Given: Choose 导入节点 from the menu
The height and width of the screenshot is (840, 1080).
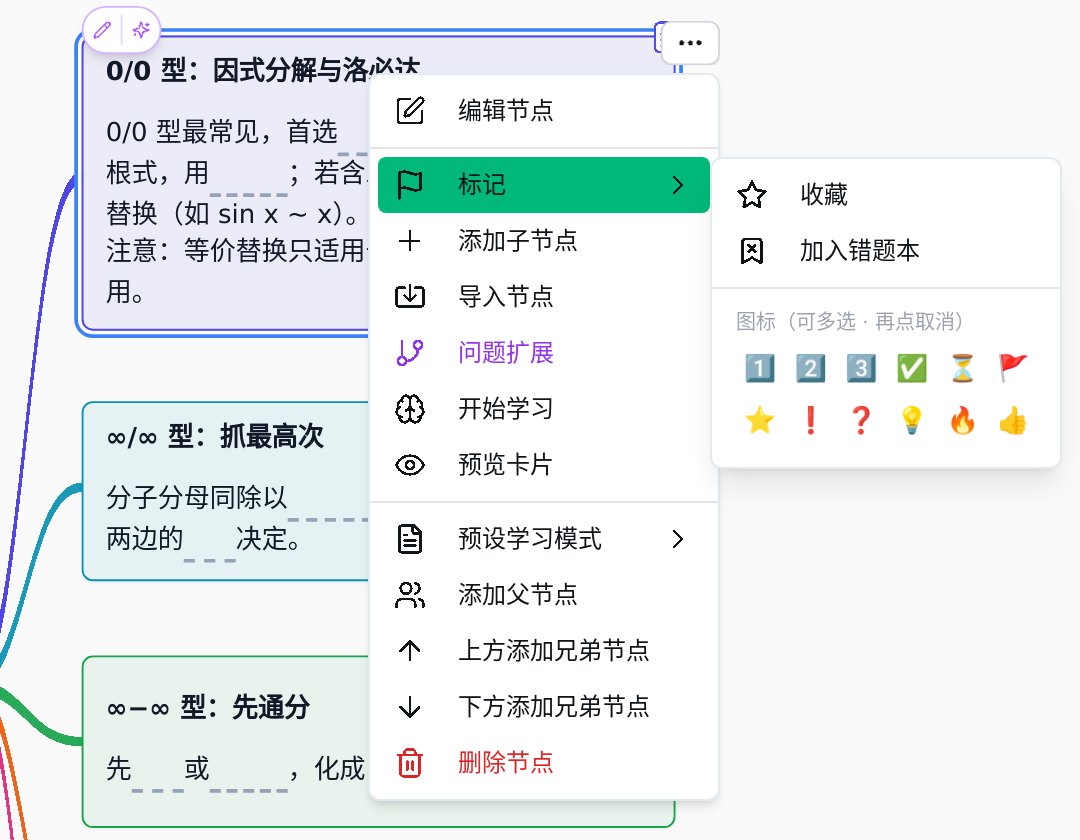Looking at the screenshot, I should 544,297.
